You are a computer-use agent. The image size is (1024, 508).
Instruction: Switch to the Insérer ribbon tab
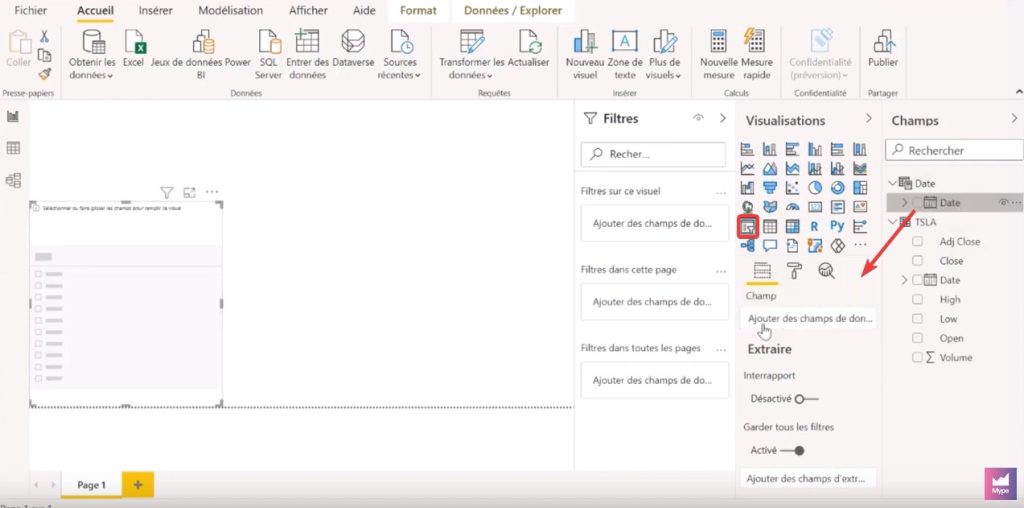click(x=156, y=10)
